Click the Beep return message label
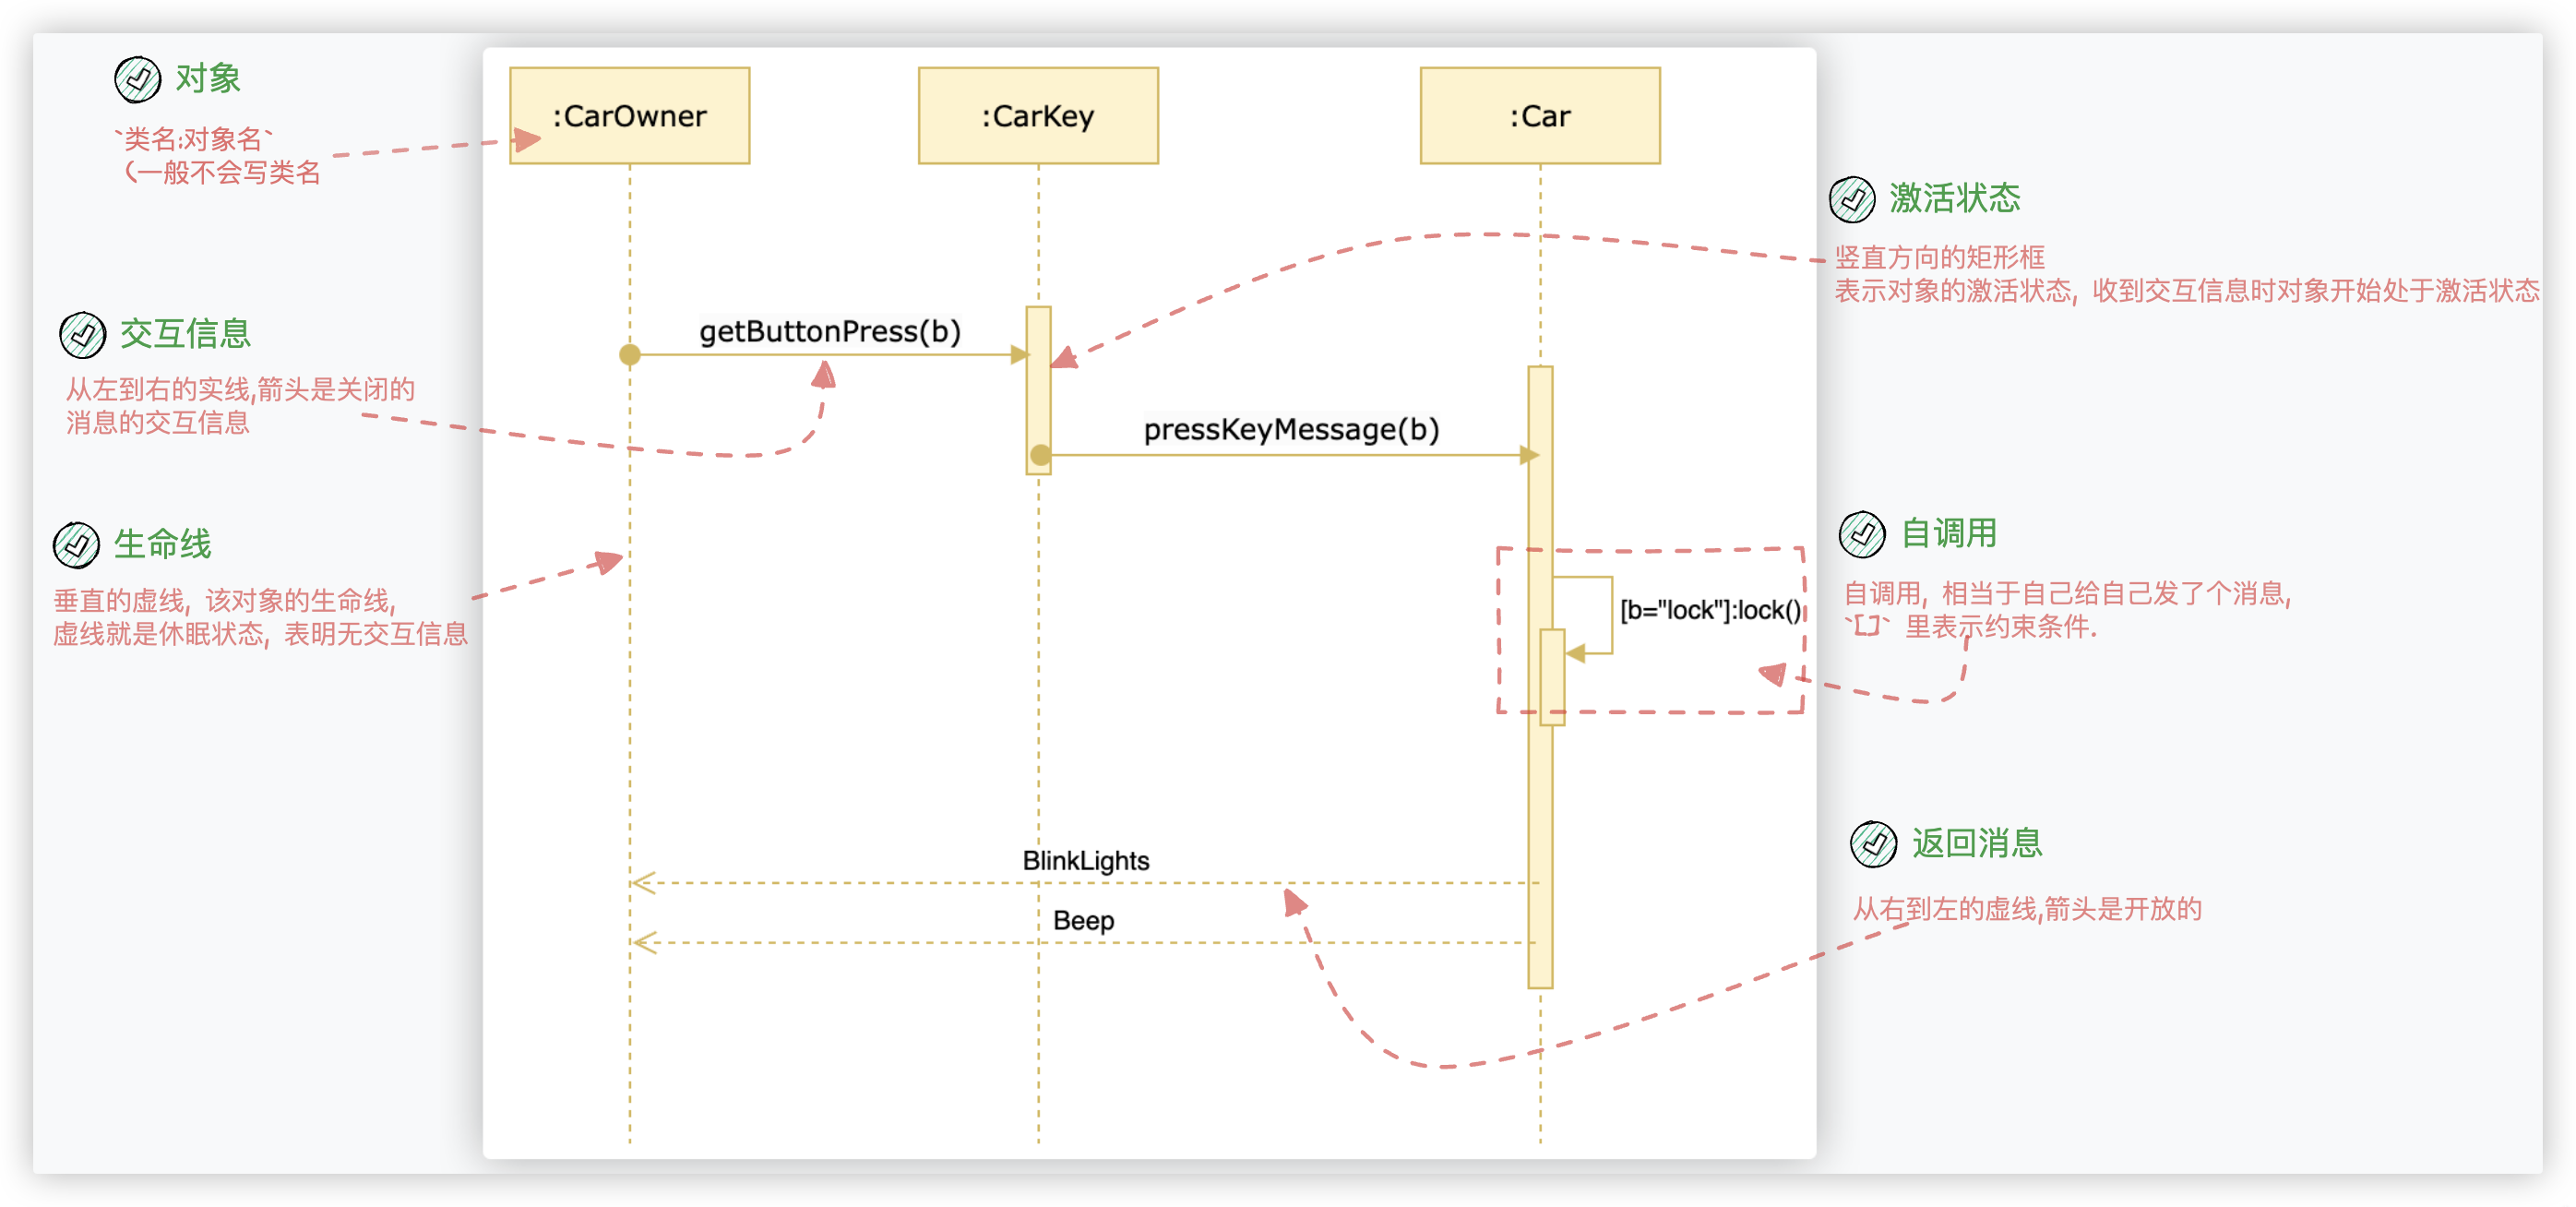The image size is (2576, 1207). (1083, 920)
